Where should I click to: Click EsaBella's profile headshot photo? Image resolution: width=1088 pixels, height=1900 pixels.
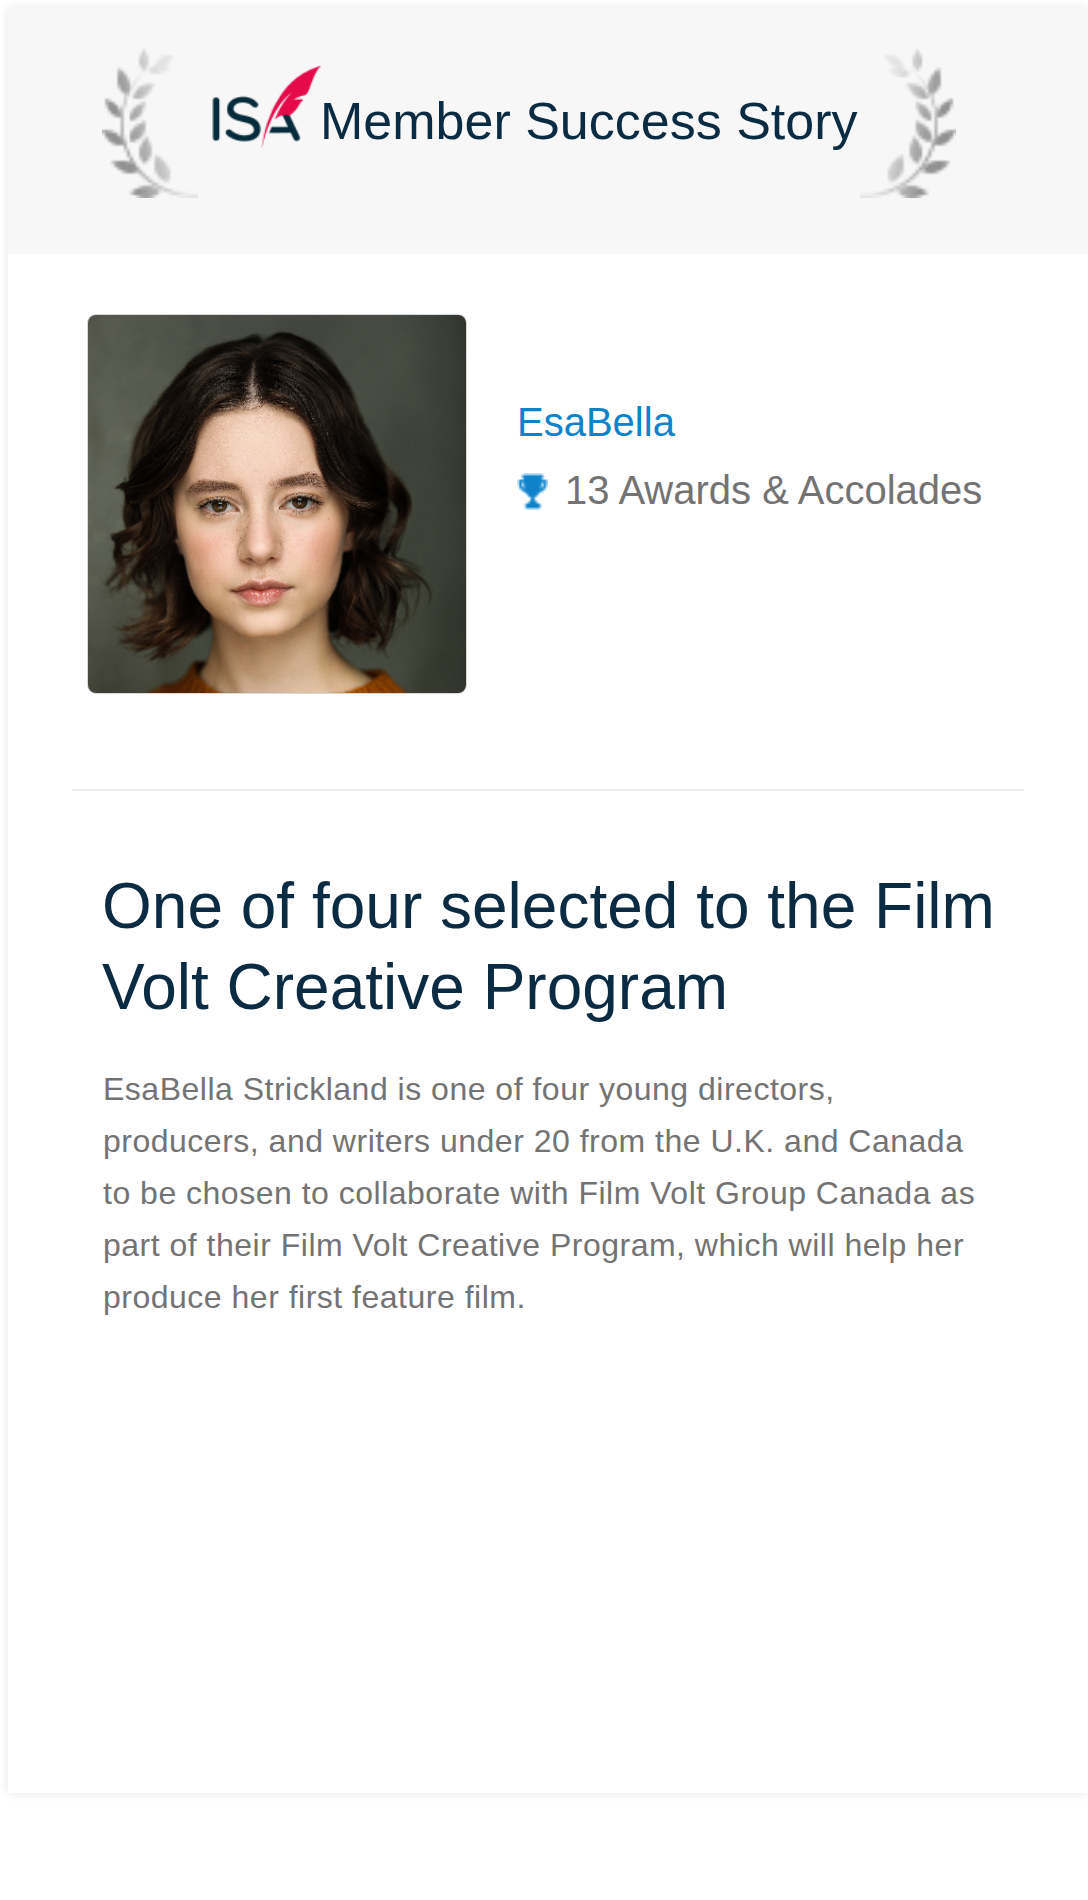(x=277, y=504)
